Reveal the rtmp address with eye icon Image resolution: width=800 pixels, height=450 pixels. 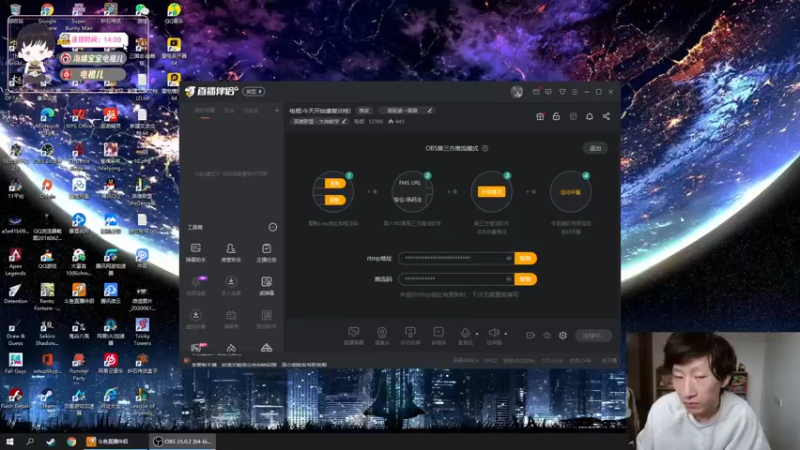(x=509, y=258)
